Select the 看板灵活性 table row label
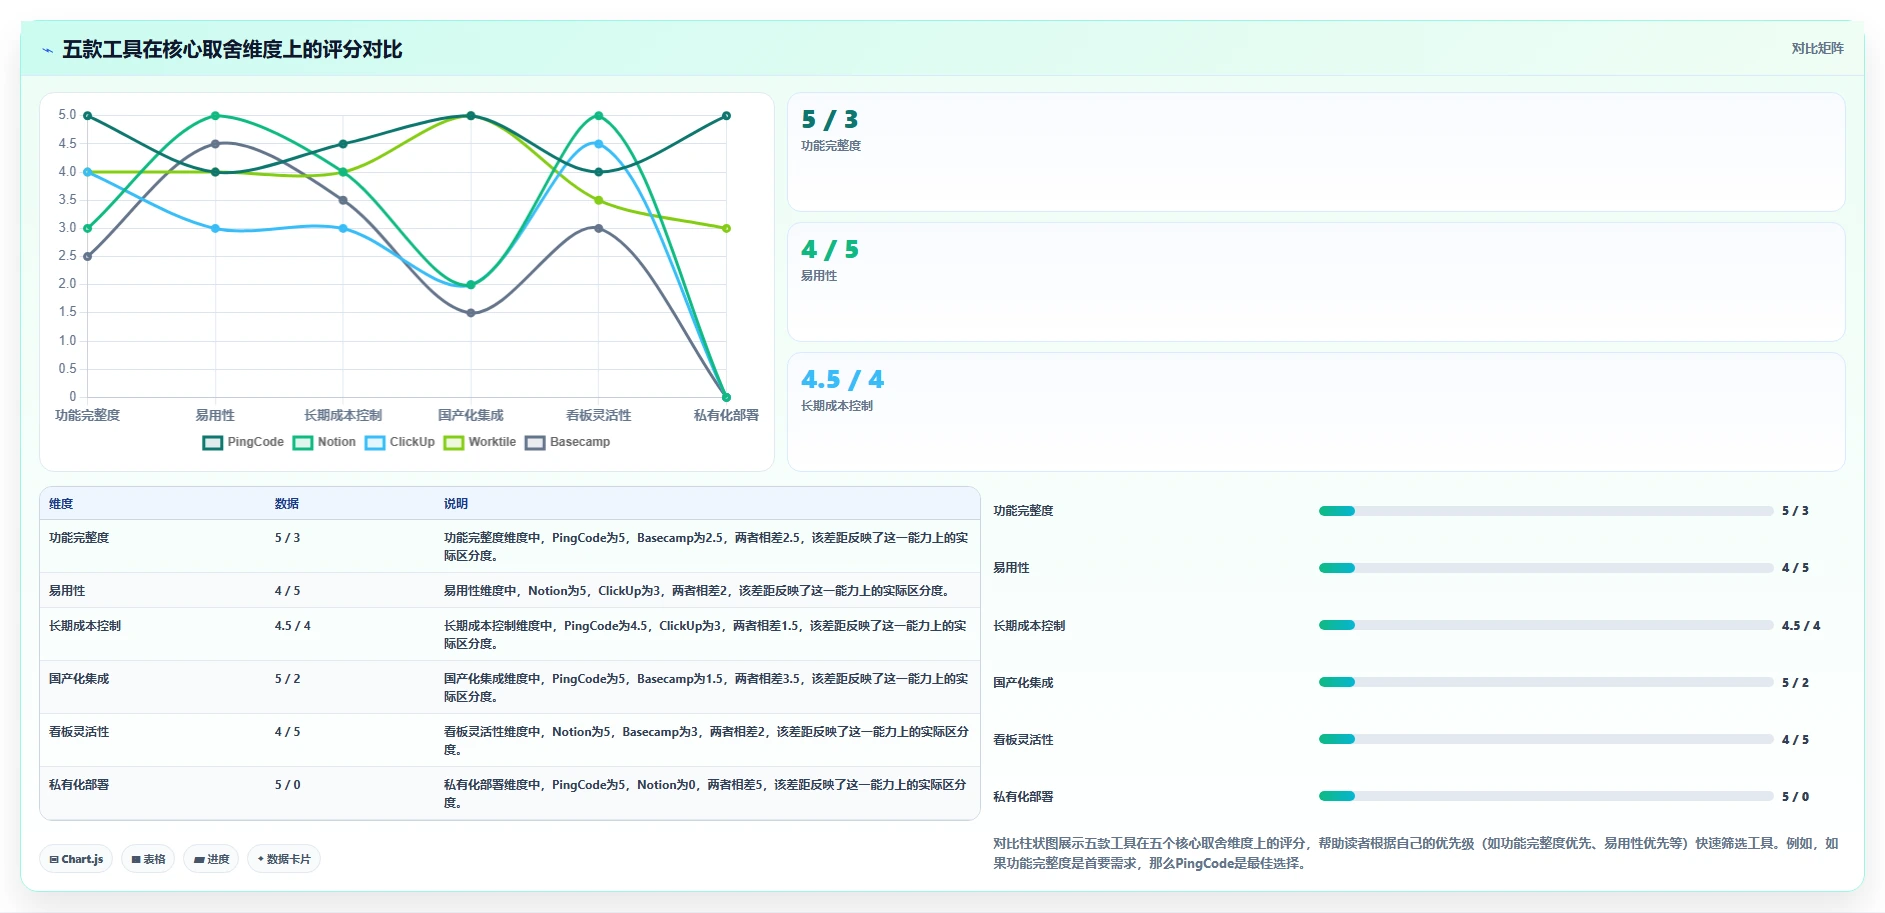1885x913 pixels. point(79,732)
